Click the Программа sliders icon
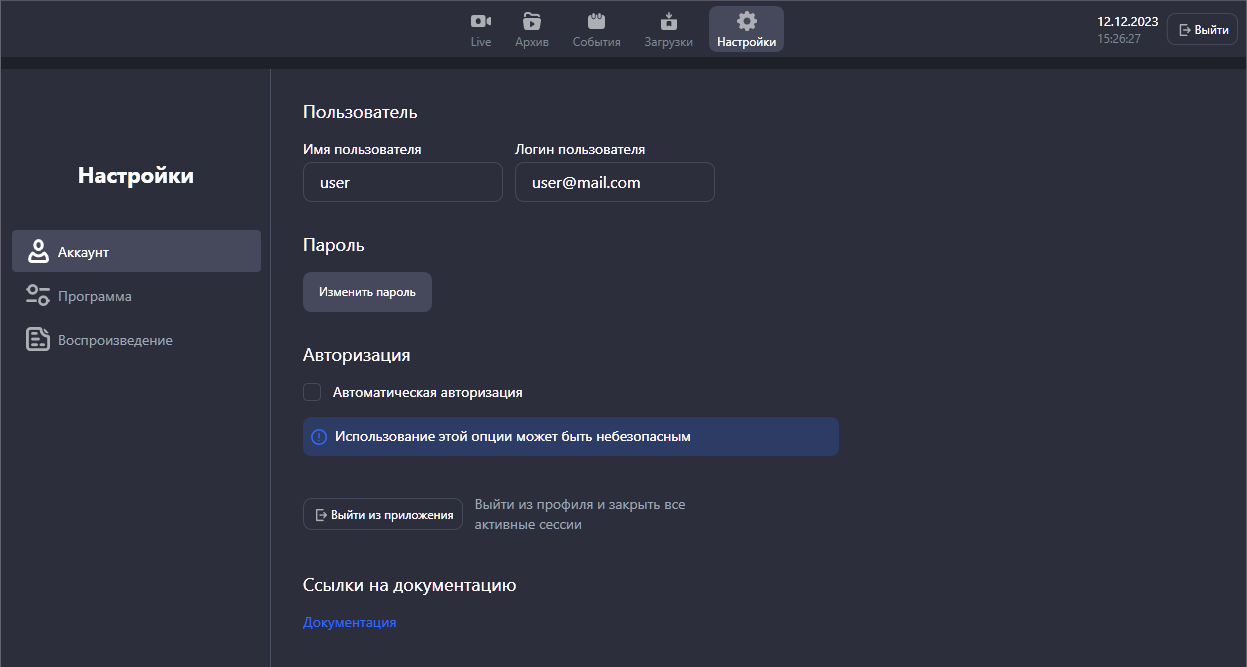The image size is (1247, 667). 38,295
